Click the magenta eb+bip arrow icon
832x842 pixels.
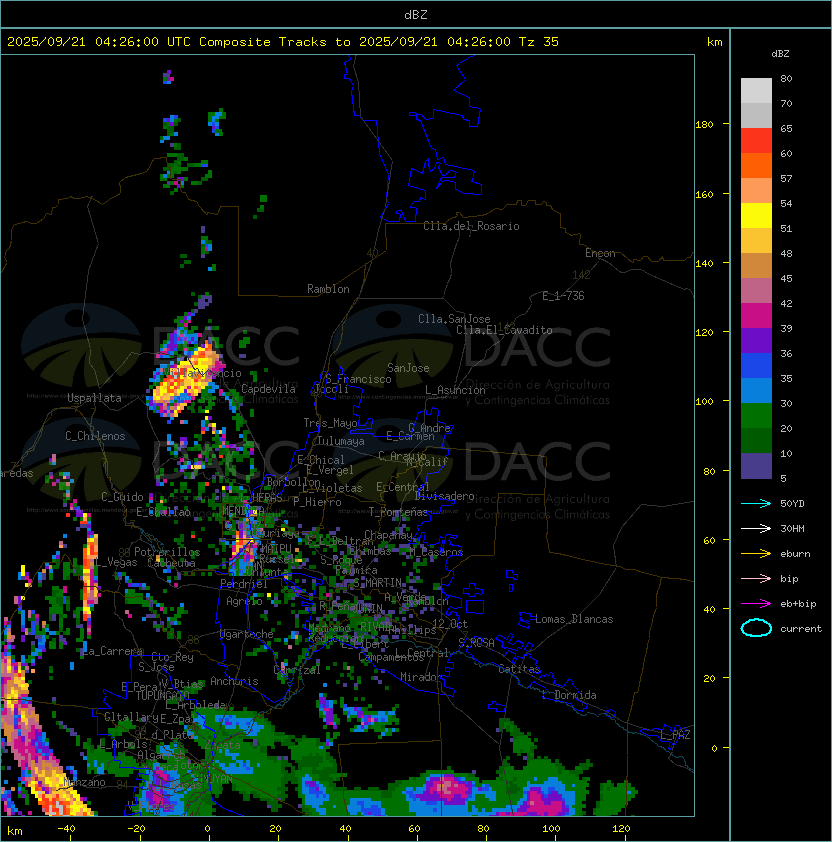pos(756,604)
